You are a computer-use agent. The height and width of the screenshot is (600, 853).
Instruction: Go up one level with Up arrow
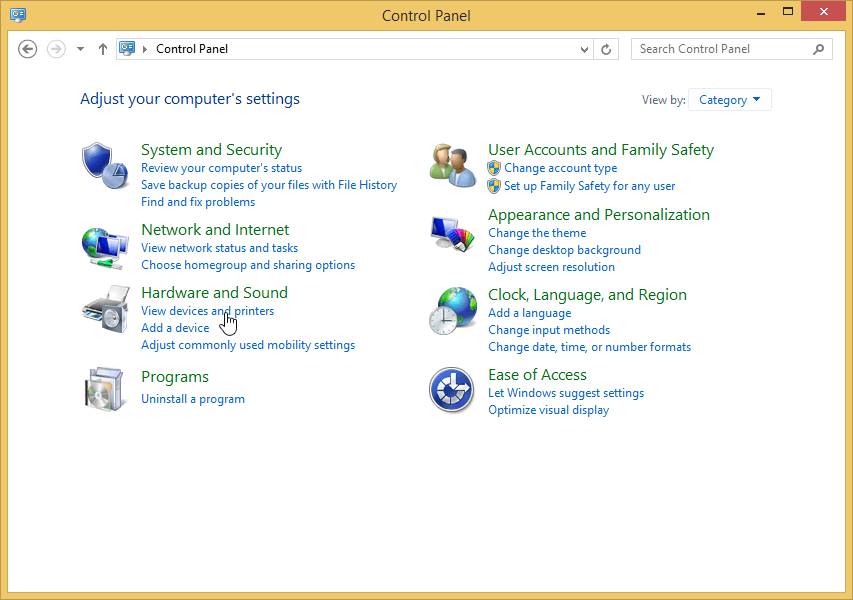[x=102, y=49]
